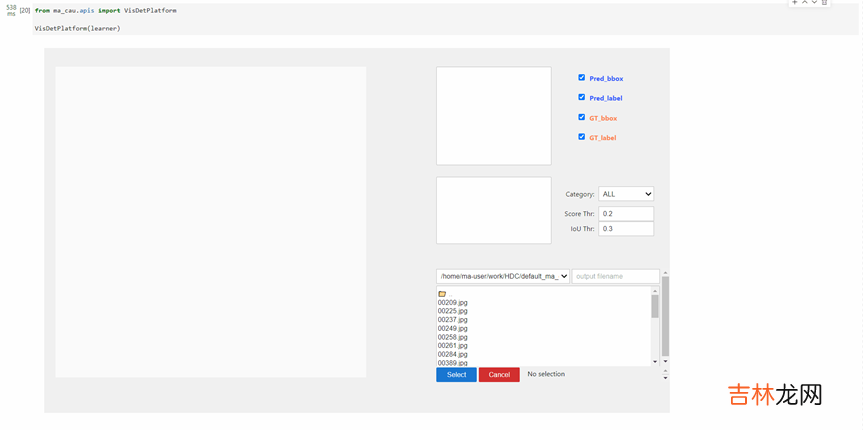Disable the GT_bbox checkbox
Viewport: 863px width, 430px height.
[x=581, y=118]
